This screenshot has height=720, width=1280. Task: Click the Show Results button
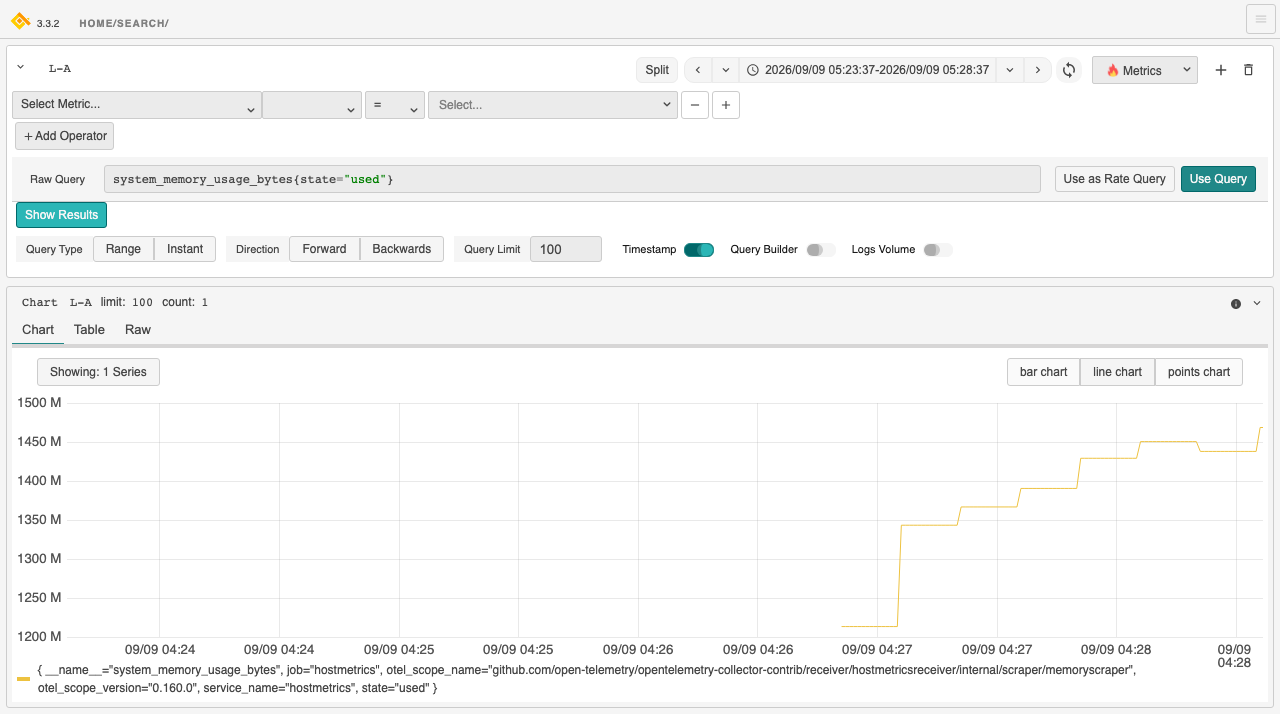pyautogui.click(x=61, y=215)
